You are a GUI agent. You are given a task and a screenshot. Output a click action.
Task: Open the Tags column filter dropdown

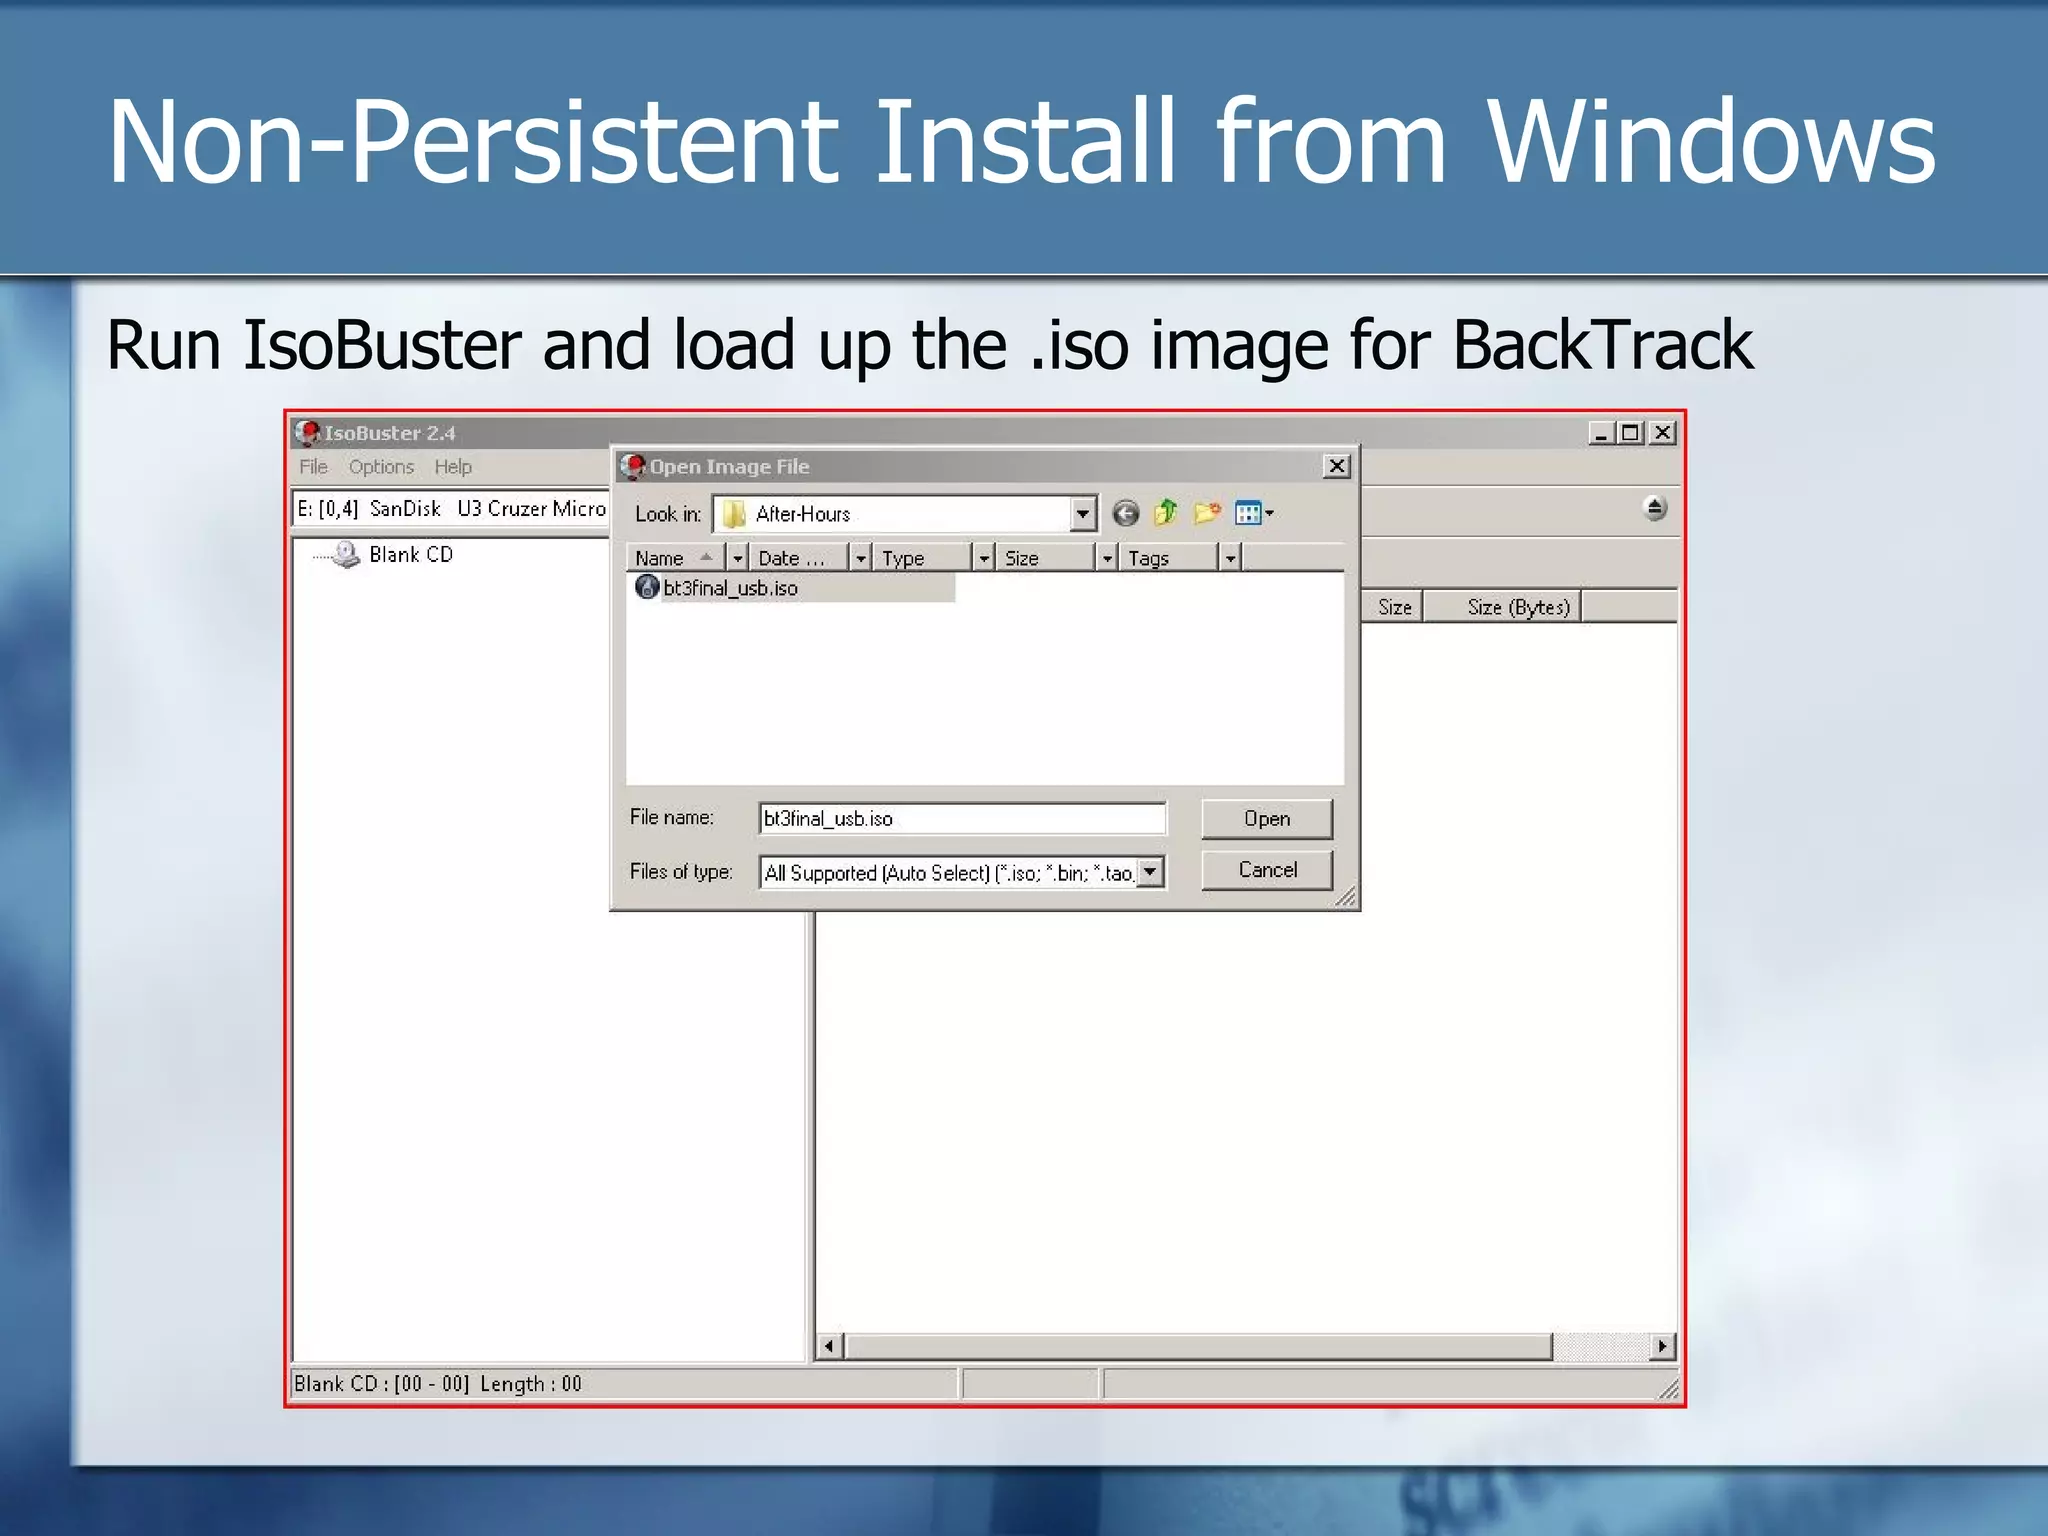1230,558
